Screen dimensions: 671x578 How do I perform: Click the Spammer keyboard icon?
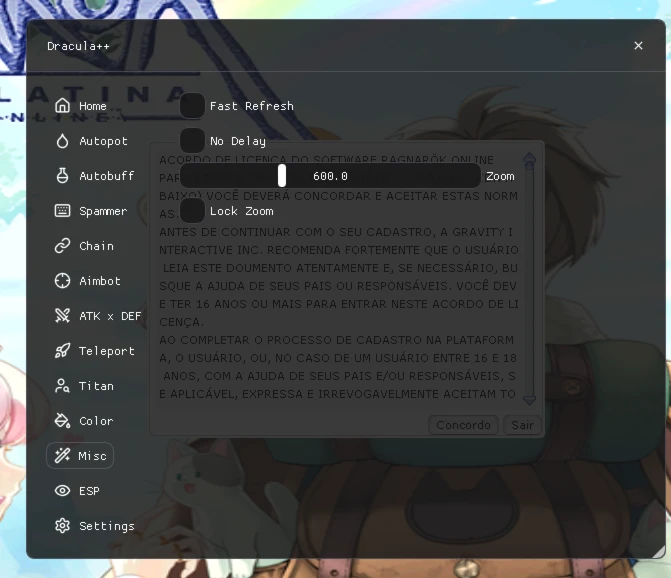(x=62, y=211)
